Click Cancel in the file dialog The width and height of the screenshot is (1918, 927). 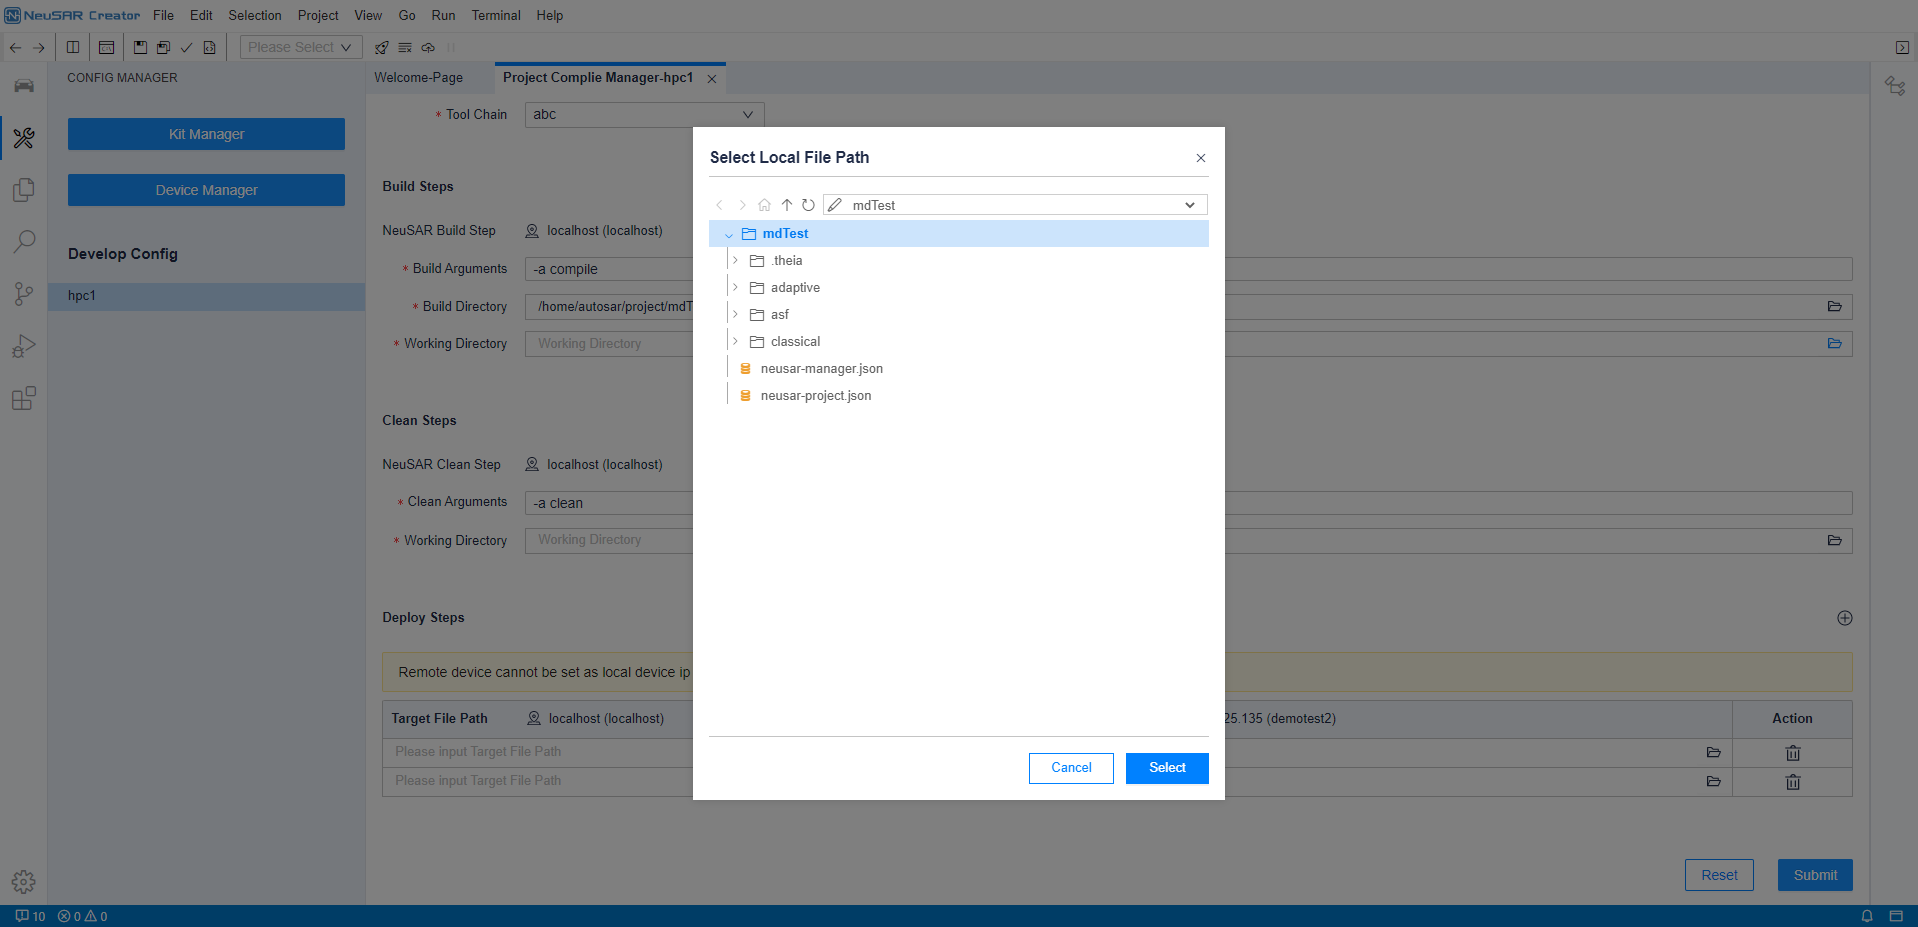[1071, 768]
